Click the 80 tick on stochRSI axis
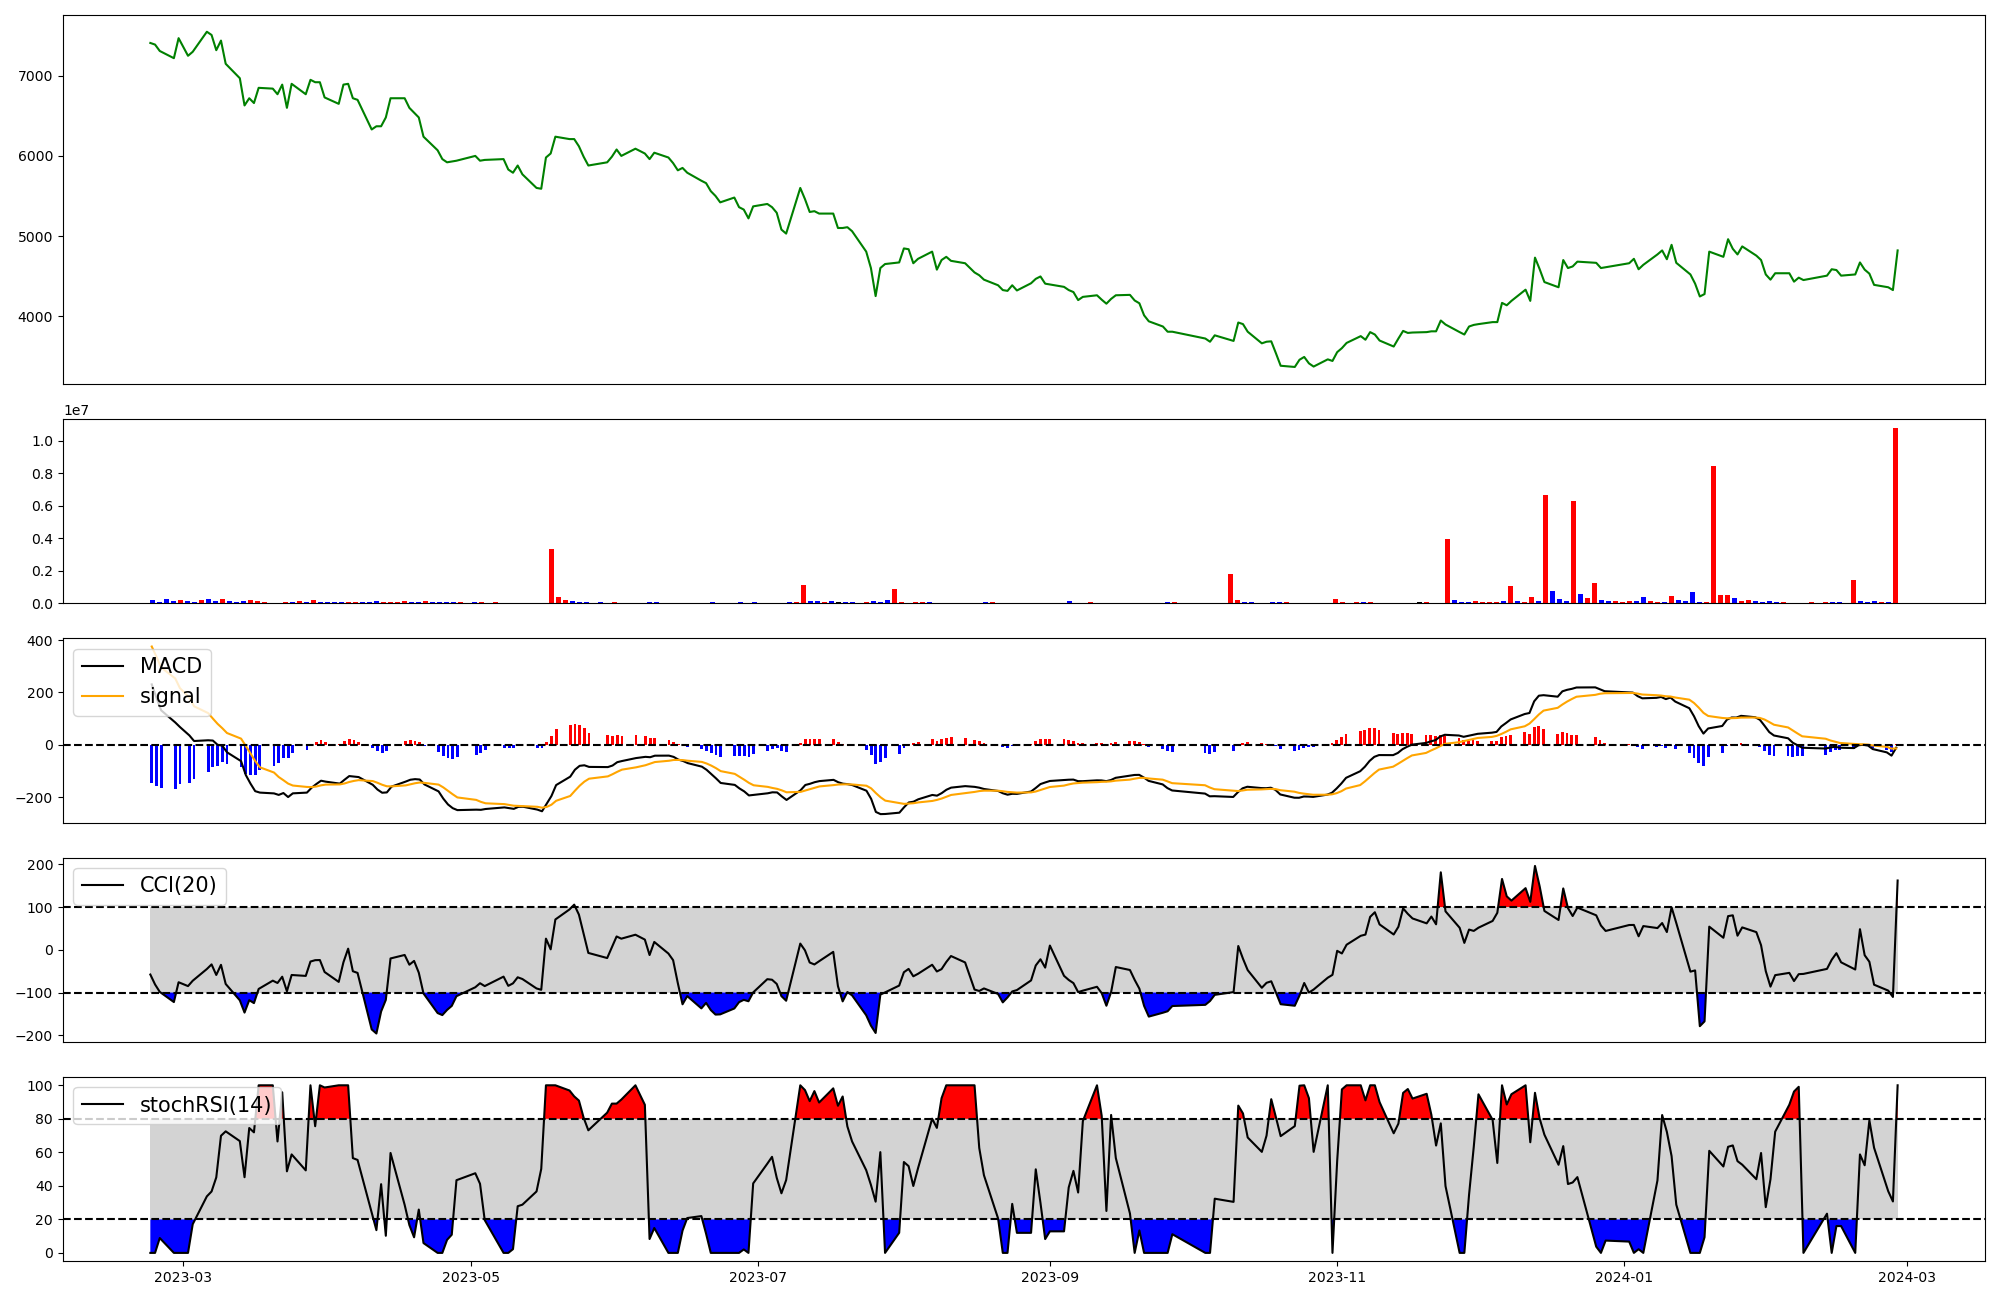The image size is (2000, 1300). tap(44, 1119)
